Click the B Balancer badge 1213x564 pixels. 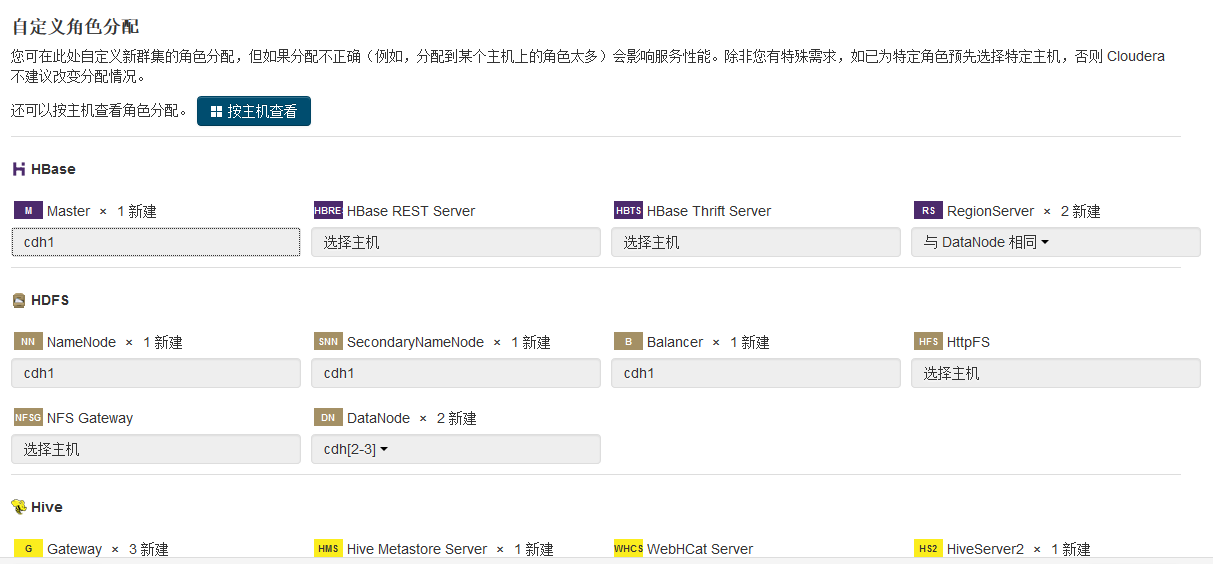pos(628,341)
